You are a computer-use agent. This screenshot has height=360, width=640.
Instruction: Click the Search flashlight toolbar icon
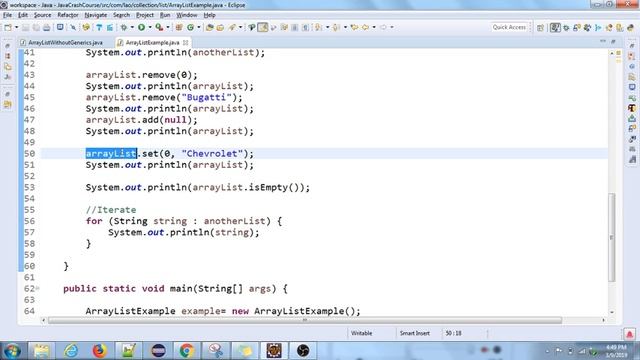[232, 27]
